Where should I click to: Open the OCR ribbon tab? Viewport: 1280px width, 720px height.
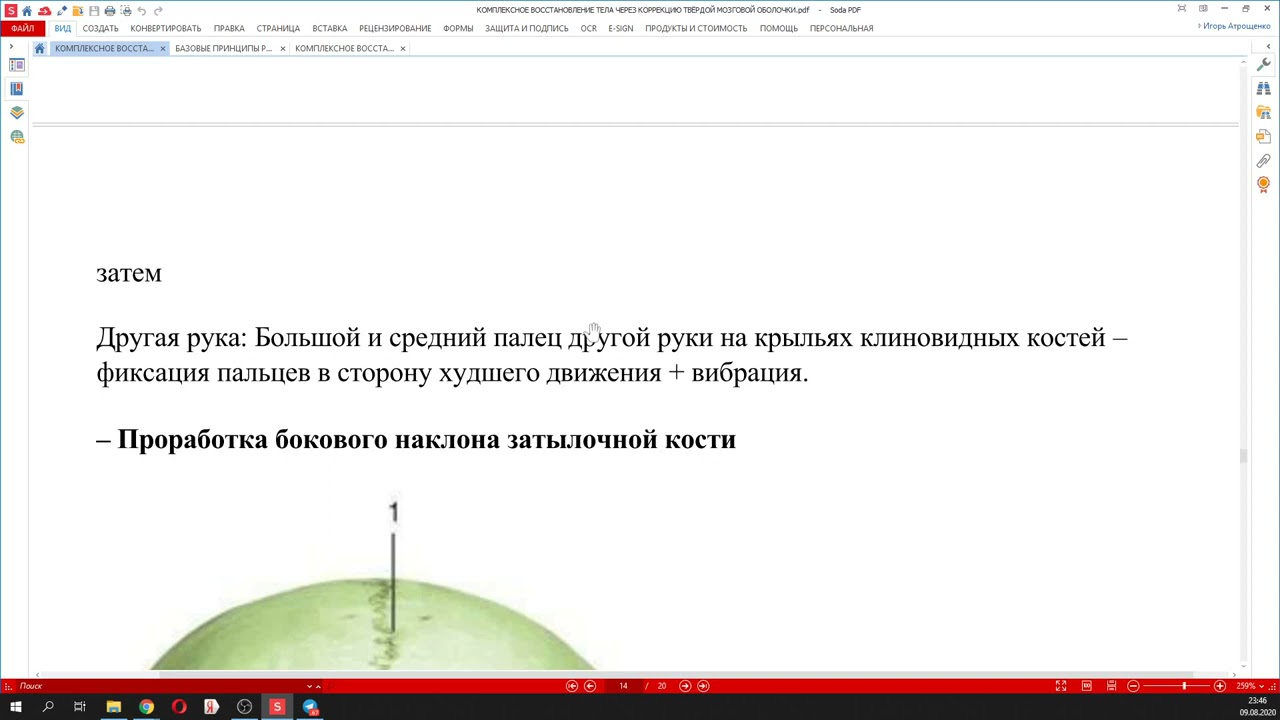589,28
